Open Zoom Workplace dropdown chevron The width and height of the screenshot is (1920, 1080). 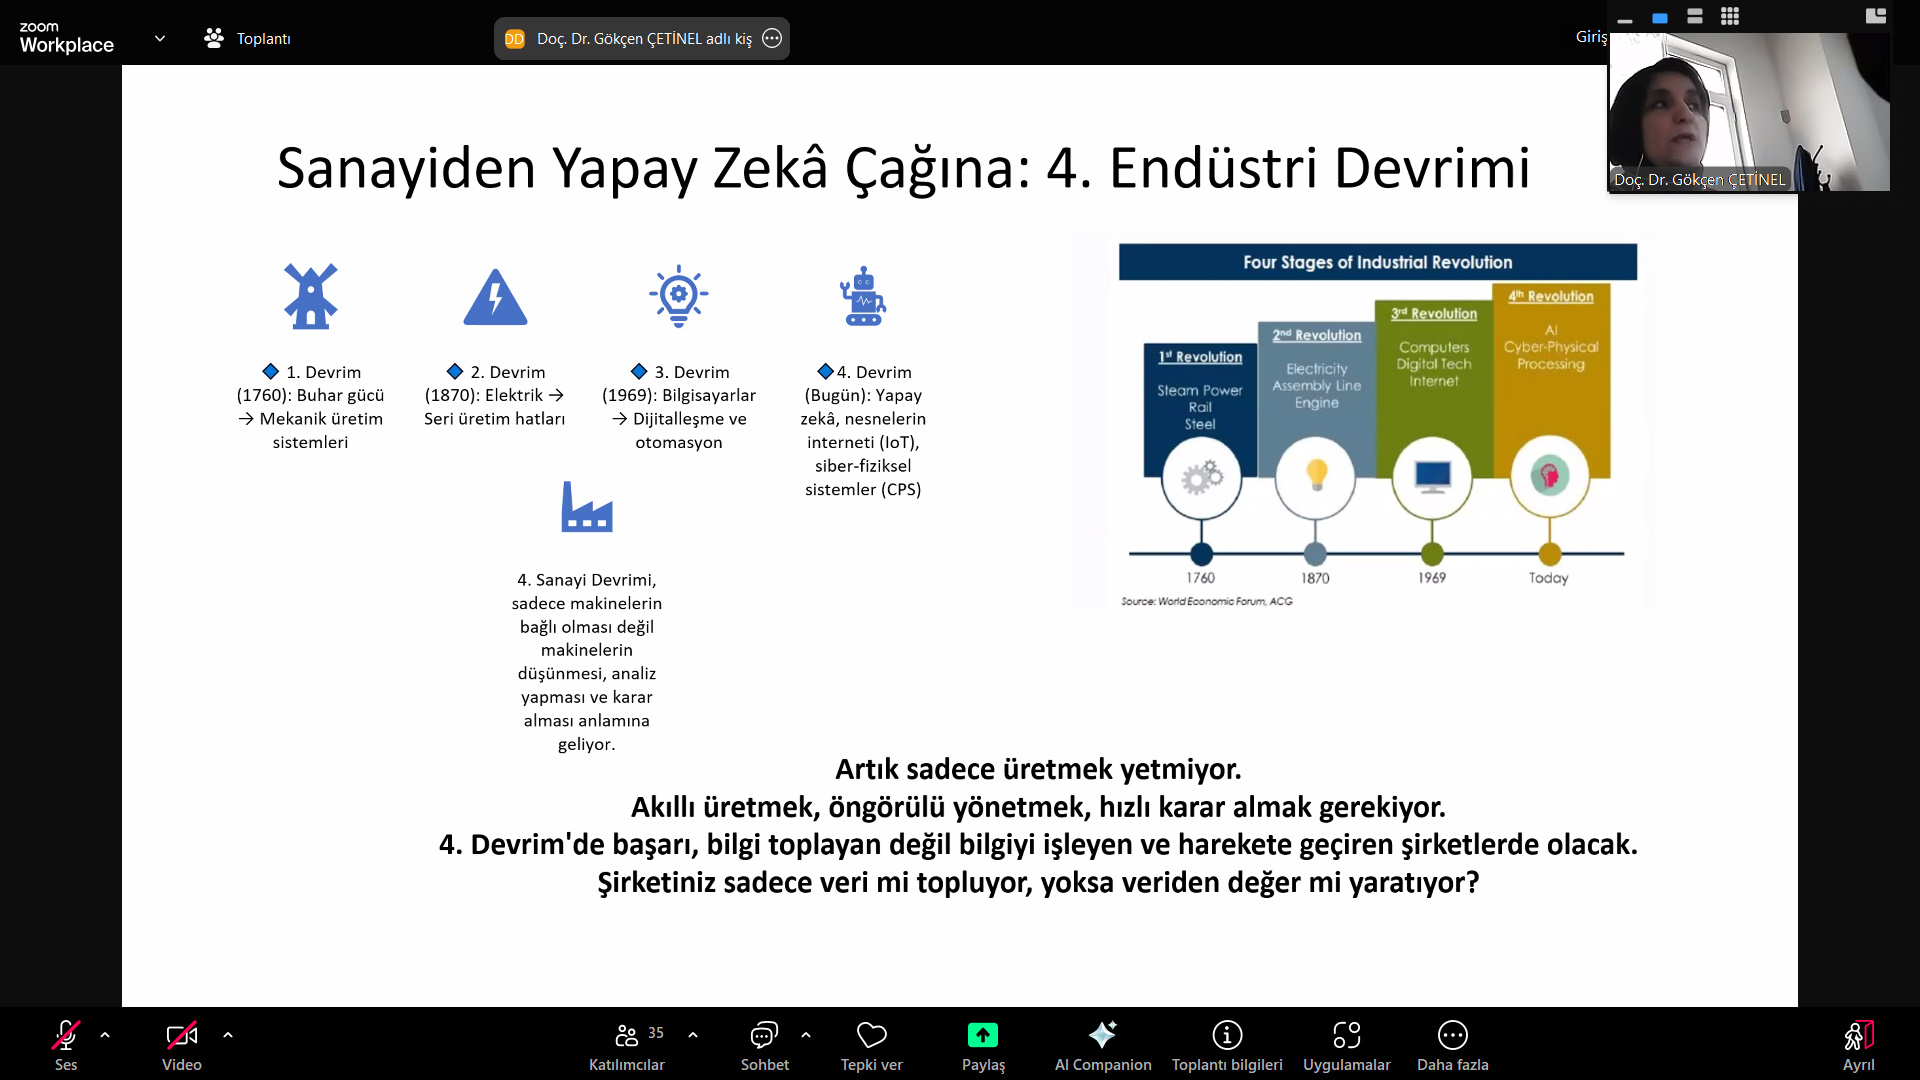pos(160,38)
